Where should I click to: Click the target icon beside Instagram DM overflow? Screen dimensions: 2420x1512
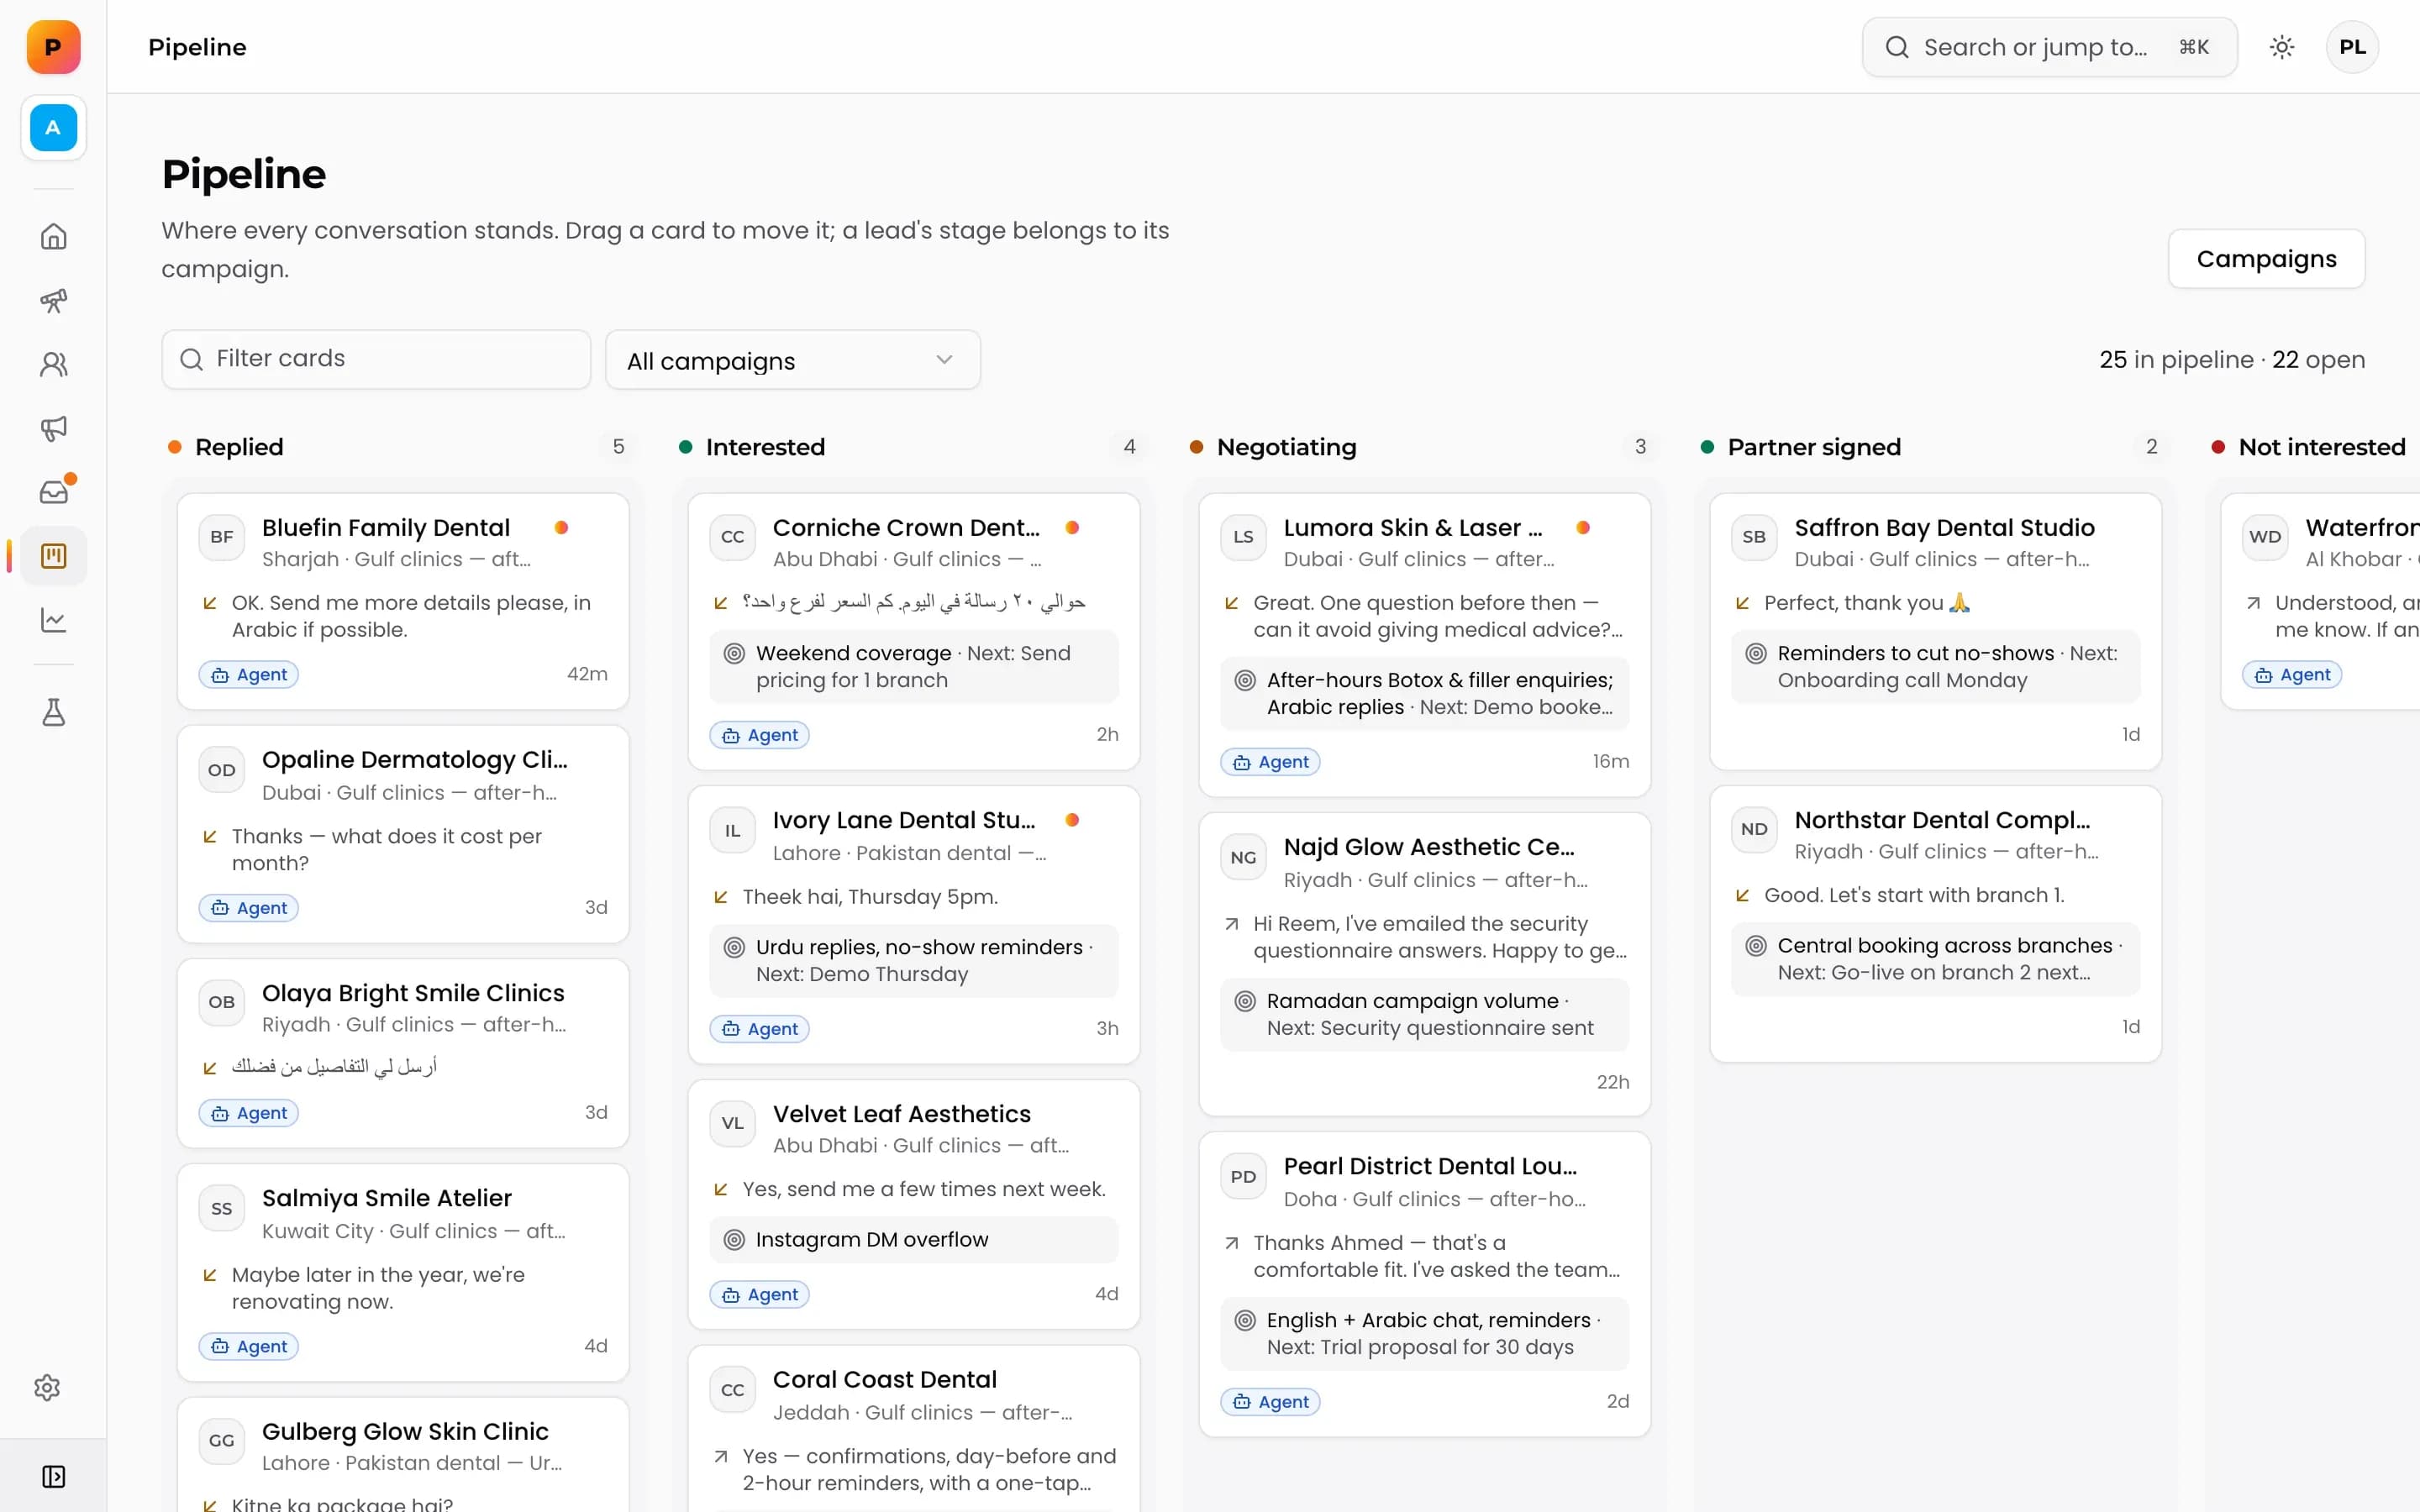tap(734, 1240)
